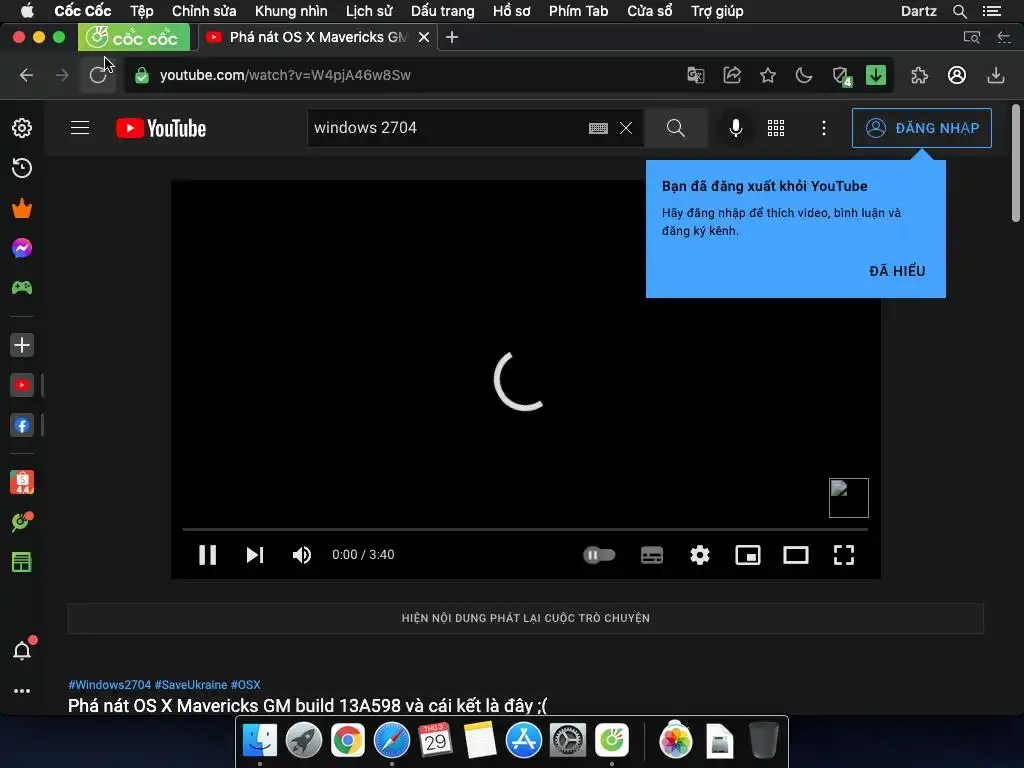Mute the video volume

[x=302, y=555]
